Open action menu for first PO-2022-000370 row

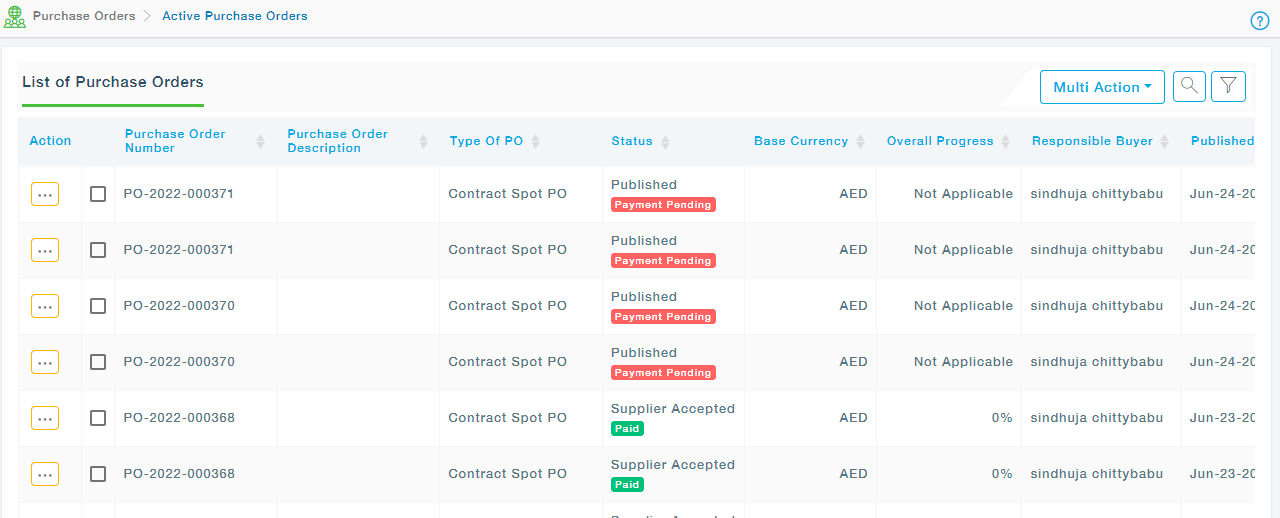pyautogui.click(x=45, y=306)
